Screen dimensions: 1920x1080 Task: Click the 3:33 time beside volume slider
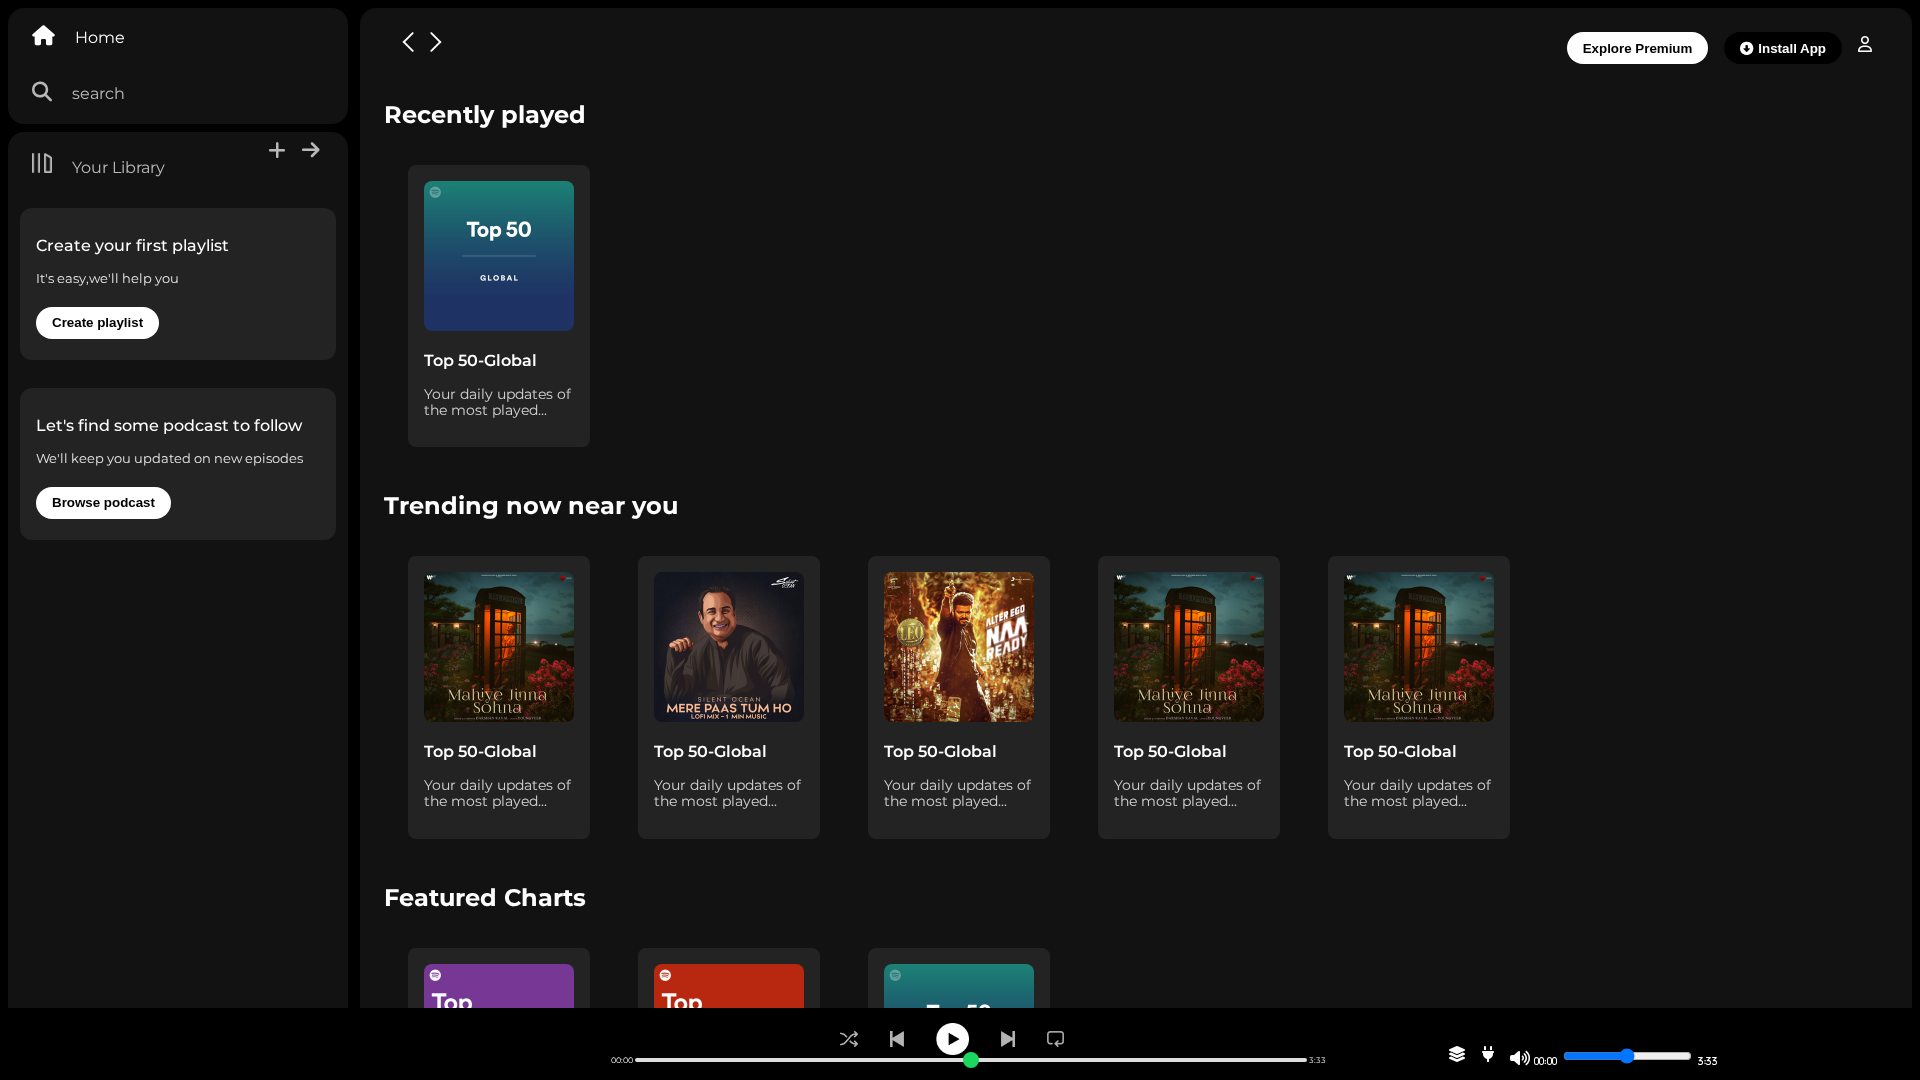click(x=1707, y=1061)
